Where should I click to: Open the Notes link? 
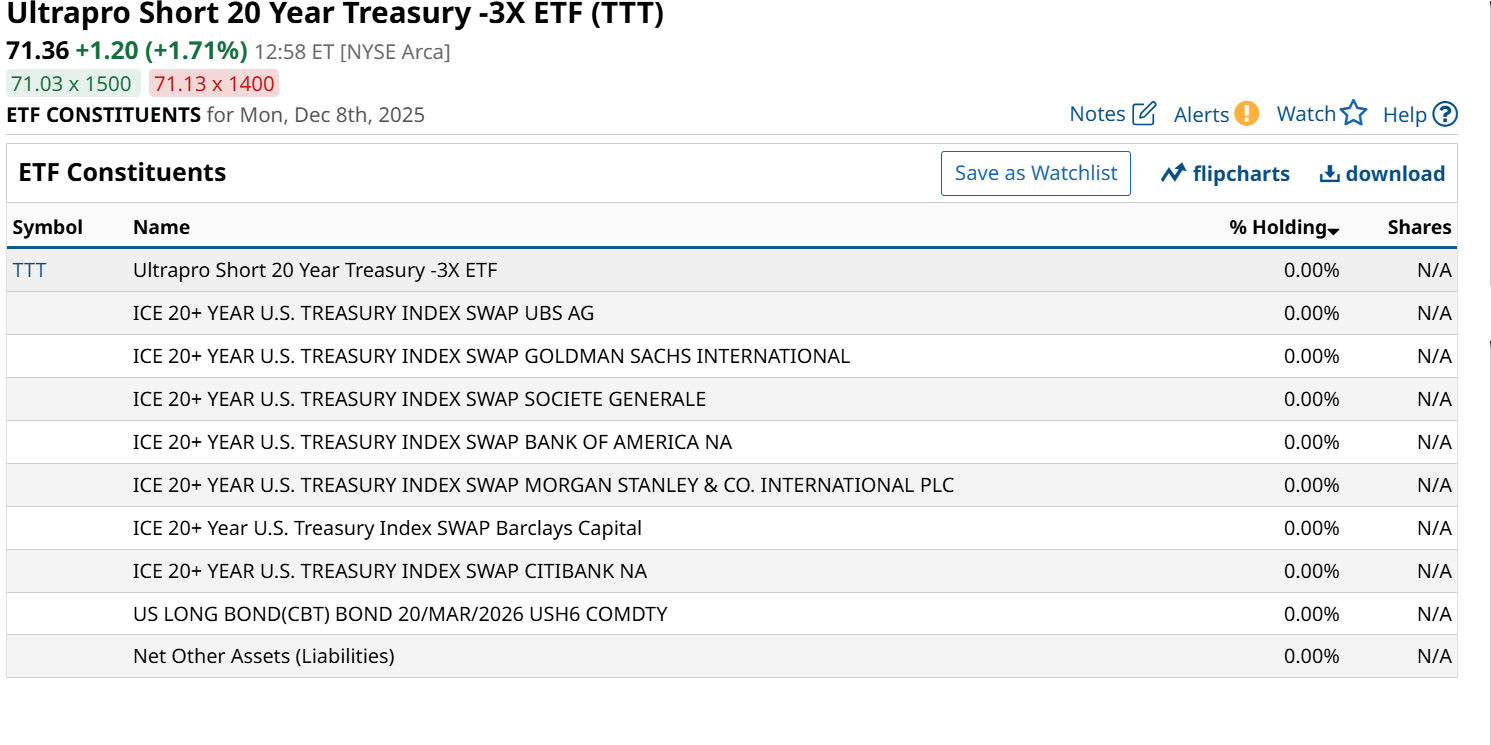1097,114
